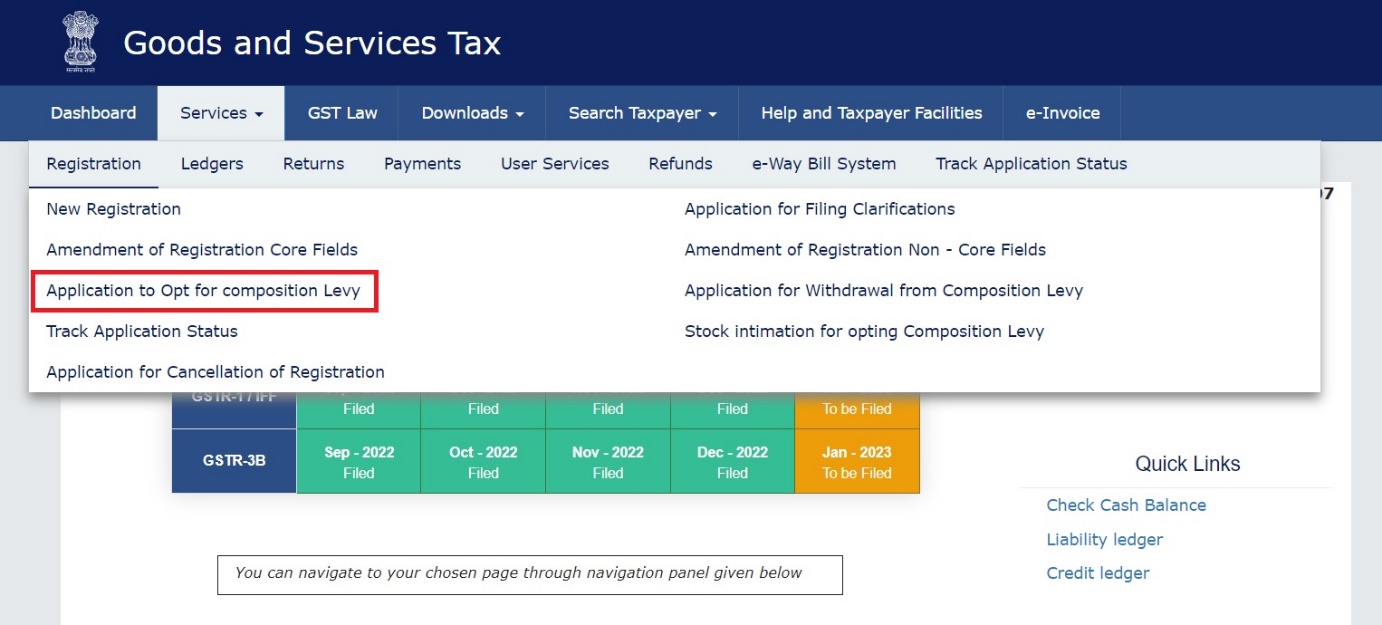
Task: Click the Credit ledger quick link
Action: pyautogui.click(x=1097, y=573)
